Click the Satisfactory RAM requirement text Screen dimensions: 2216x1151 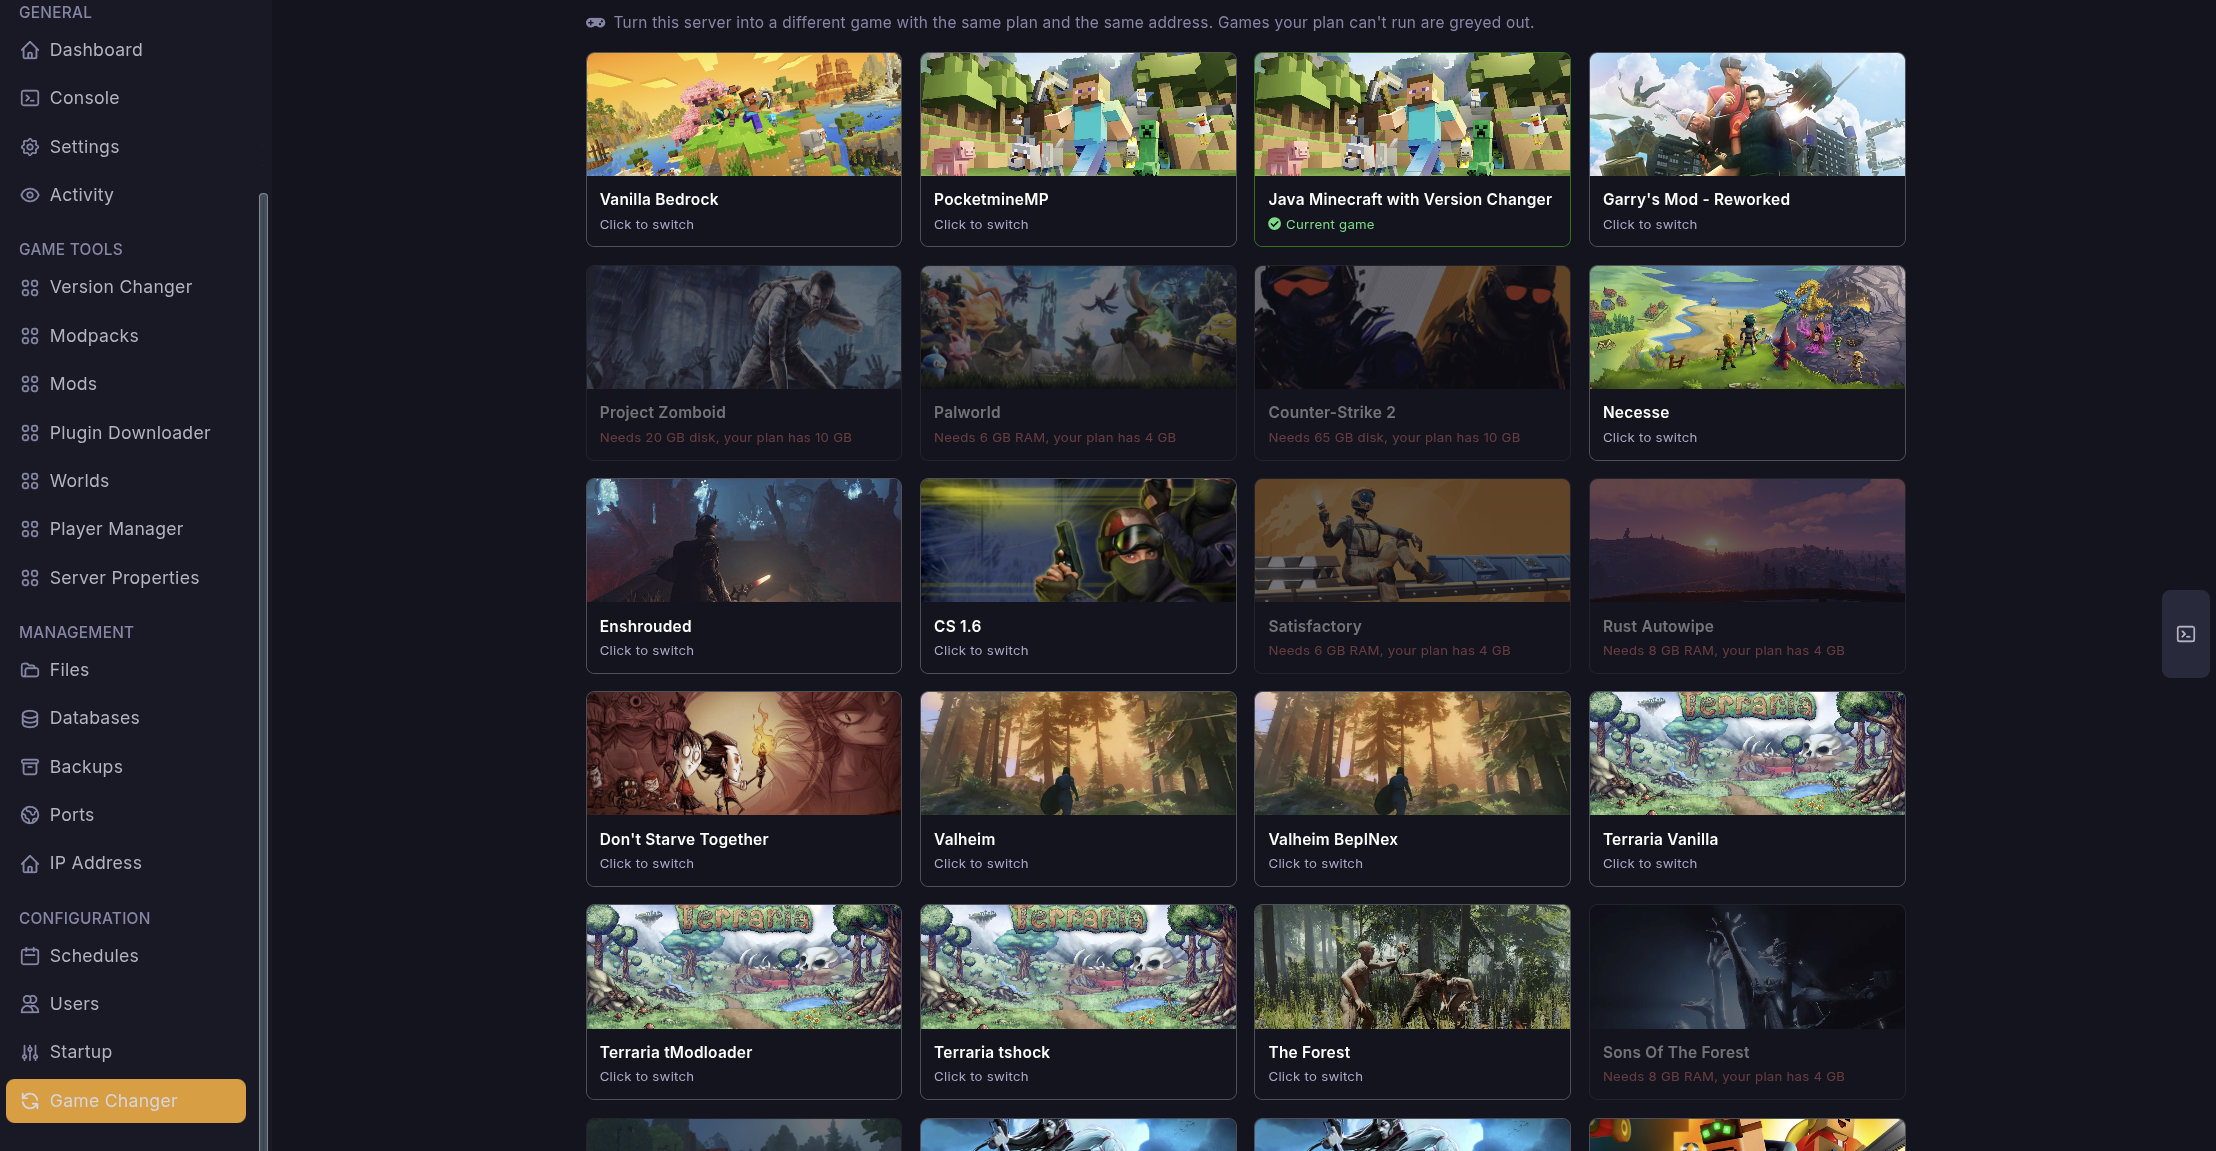tap(1389, 651)
